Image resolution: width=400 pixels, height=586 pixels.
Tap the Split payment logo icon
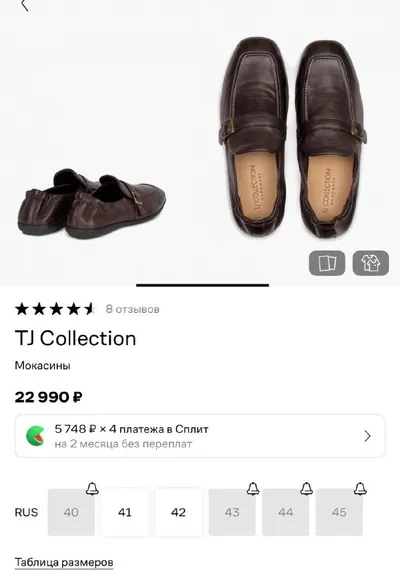point(36,436)
